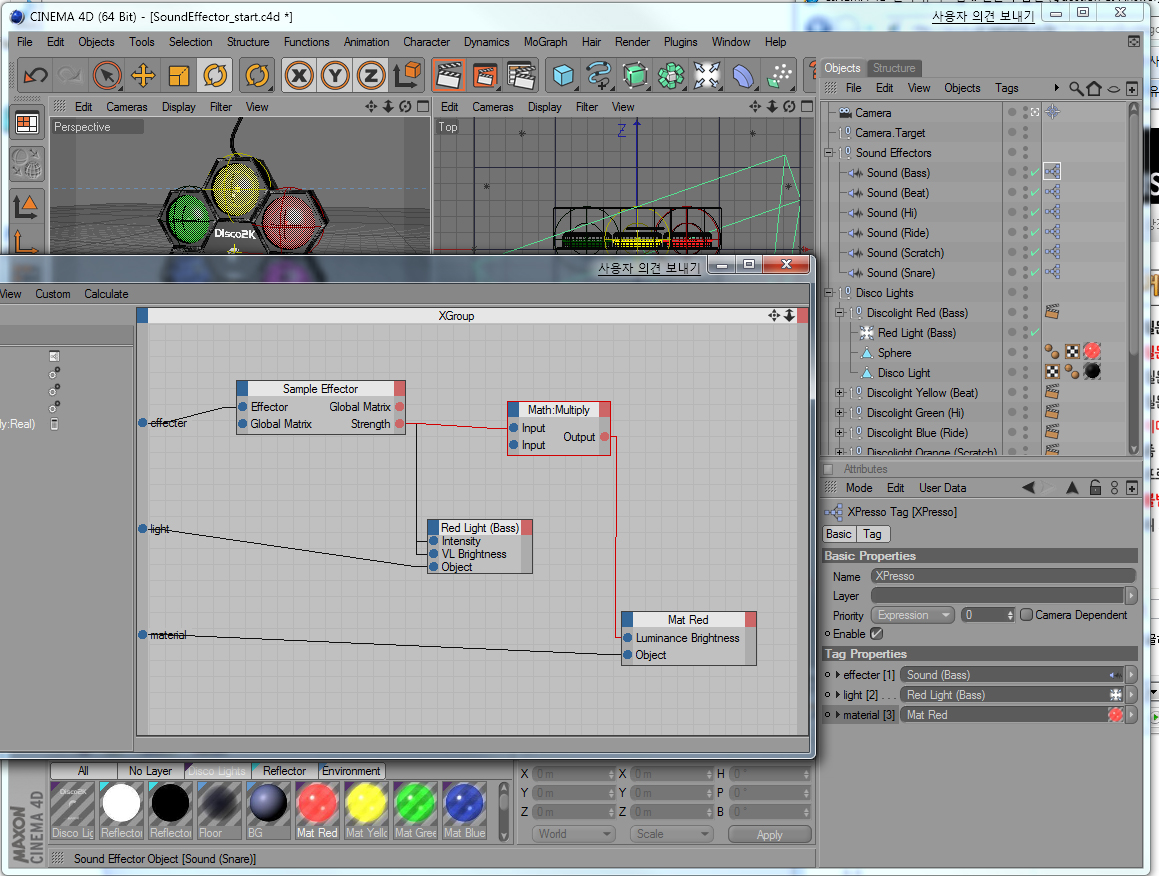Open the World coordinate dropdown
1159x876 pixels.
pos(574,834)
